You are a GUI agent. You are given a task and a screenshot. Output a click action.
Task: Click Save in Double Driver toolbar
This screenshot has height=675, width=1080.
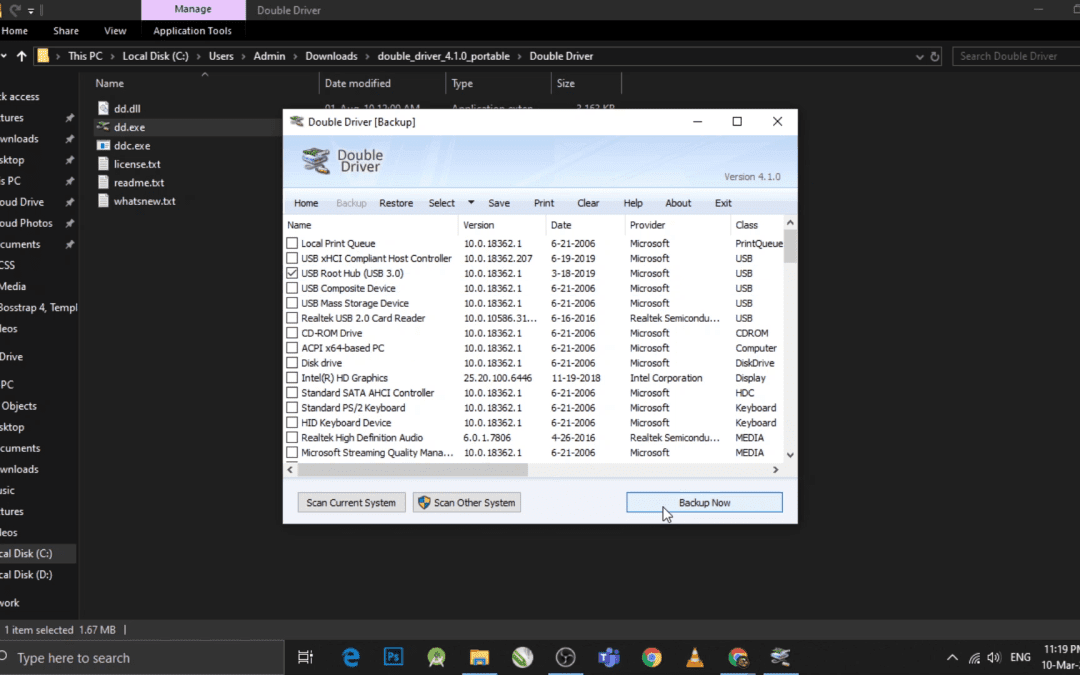point(499,203)
